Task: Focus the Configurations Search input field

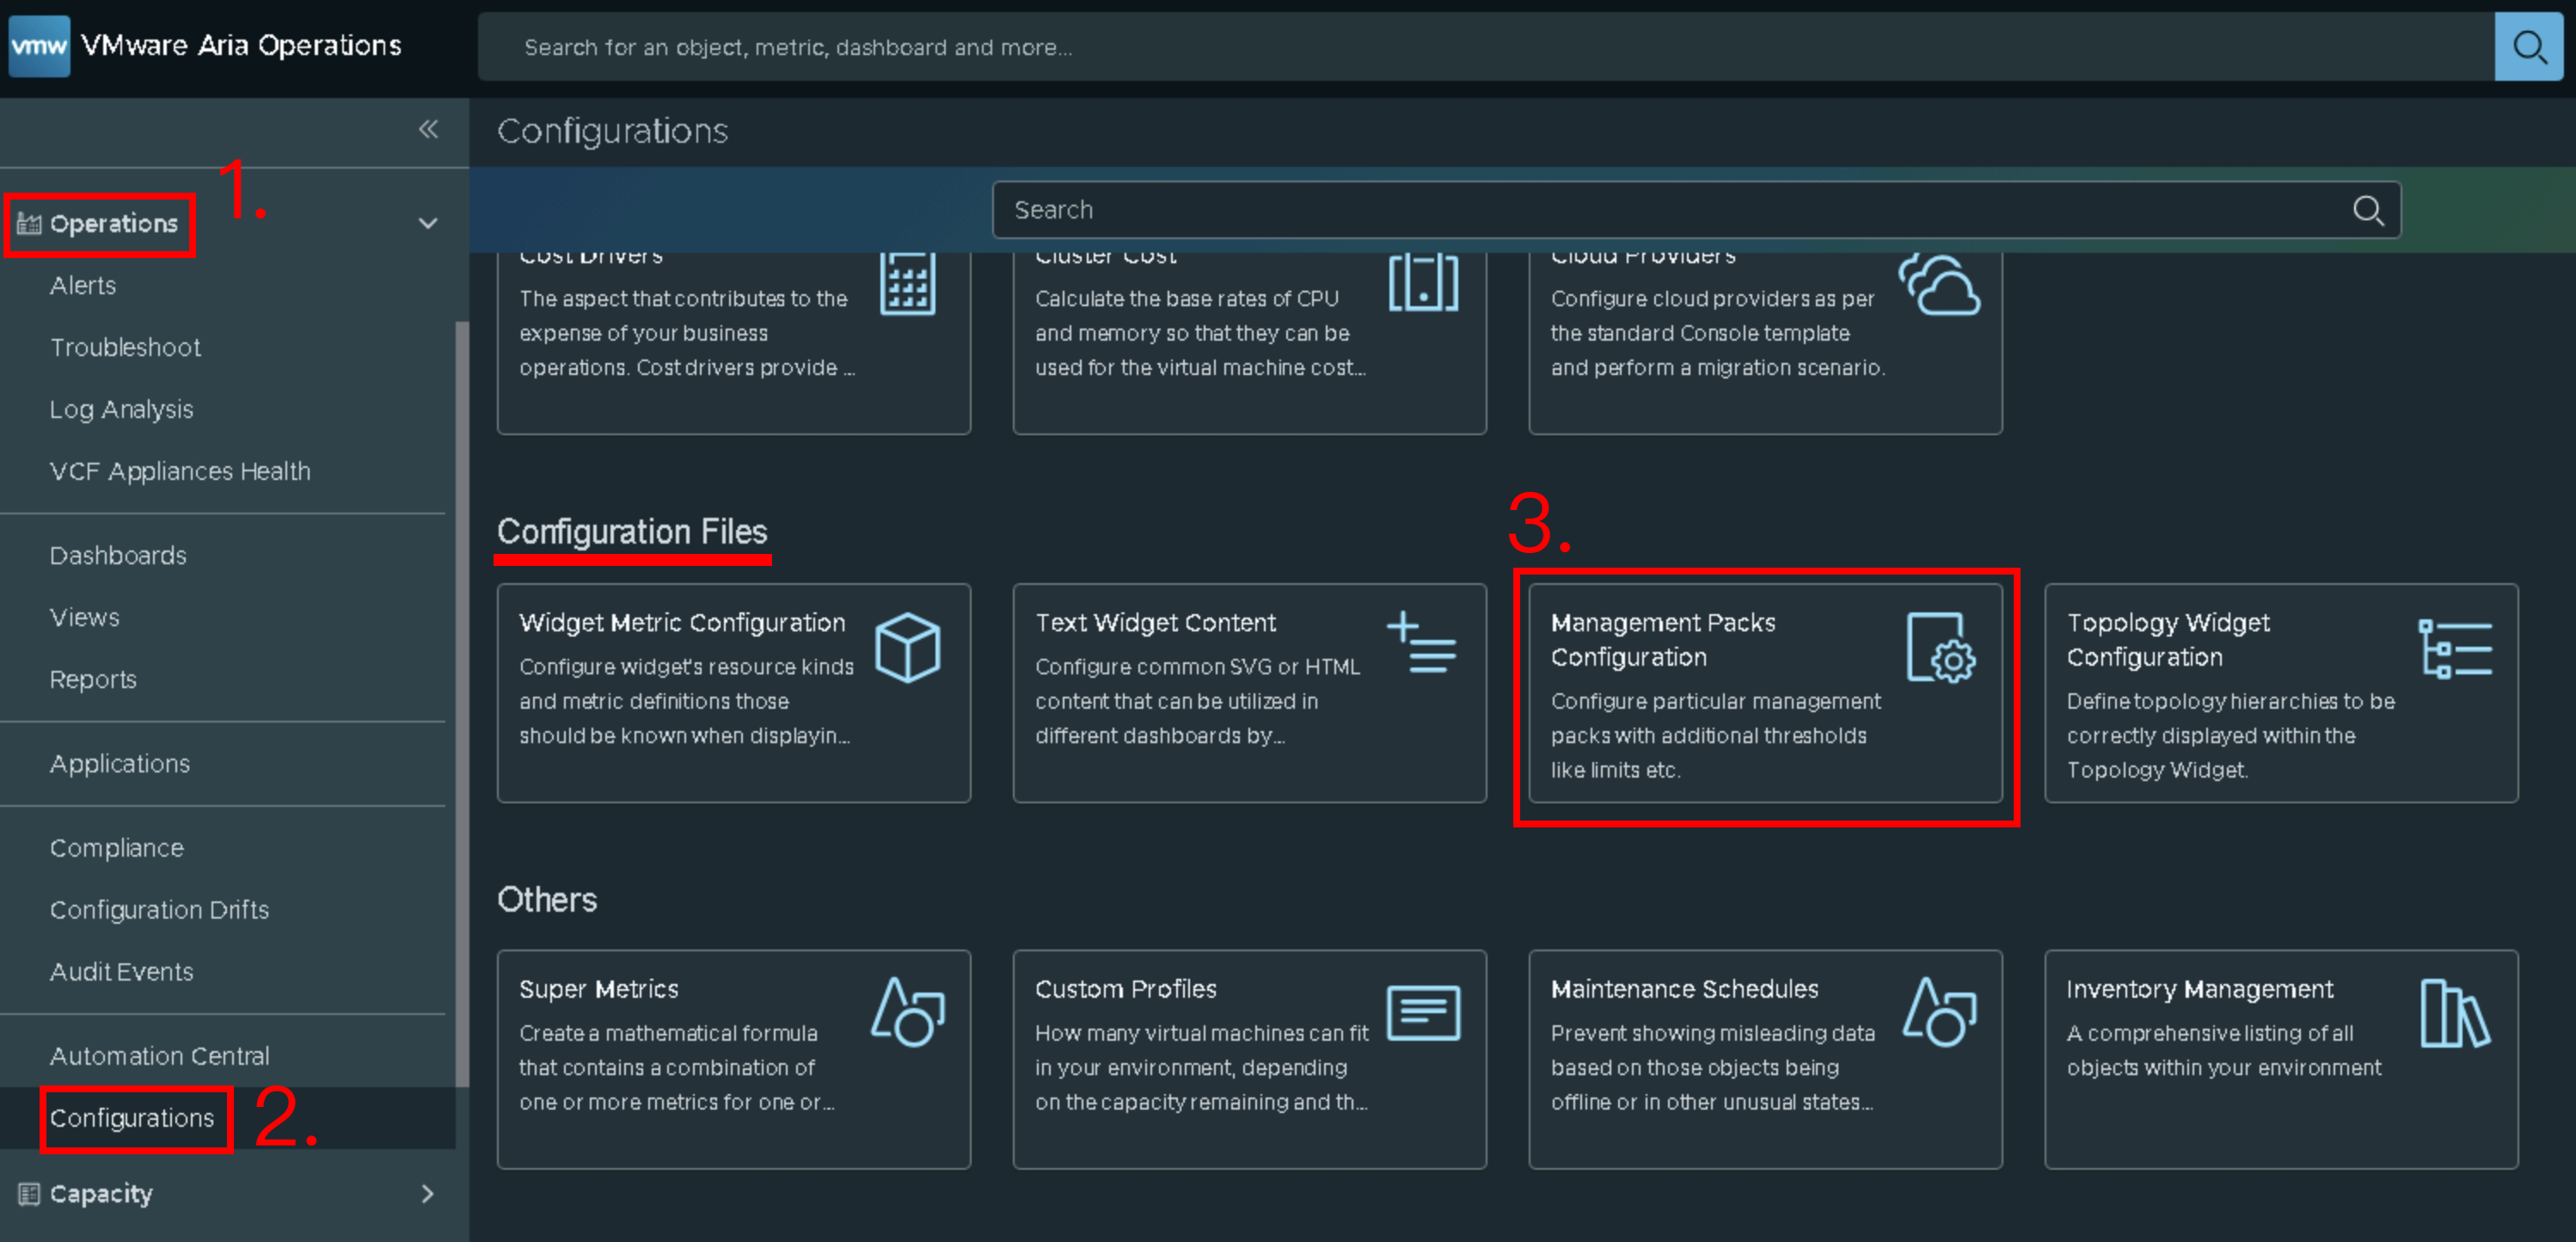Action: click(x=1696, y=210)
